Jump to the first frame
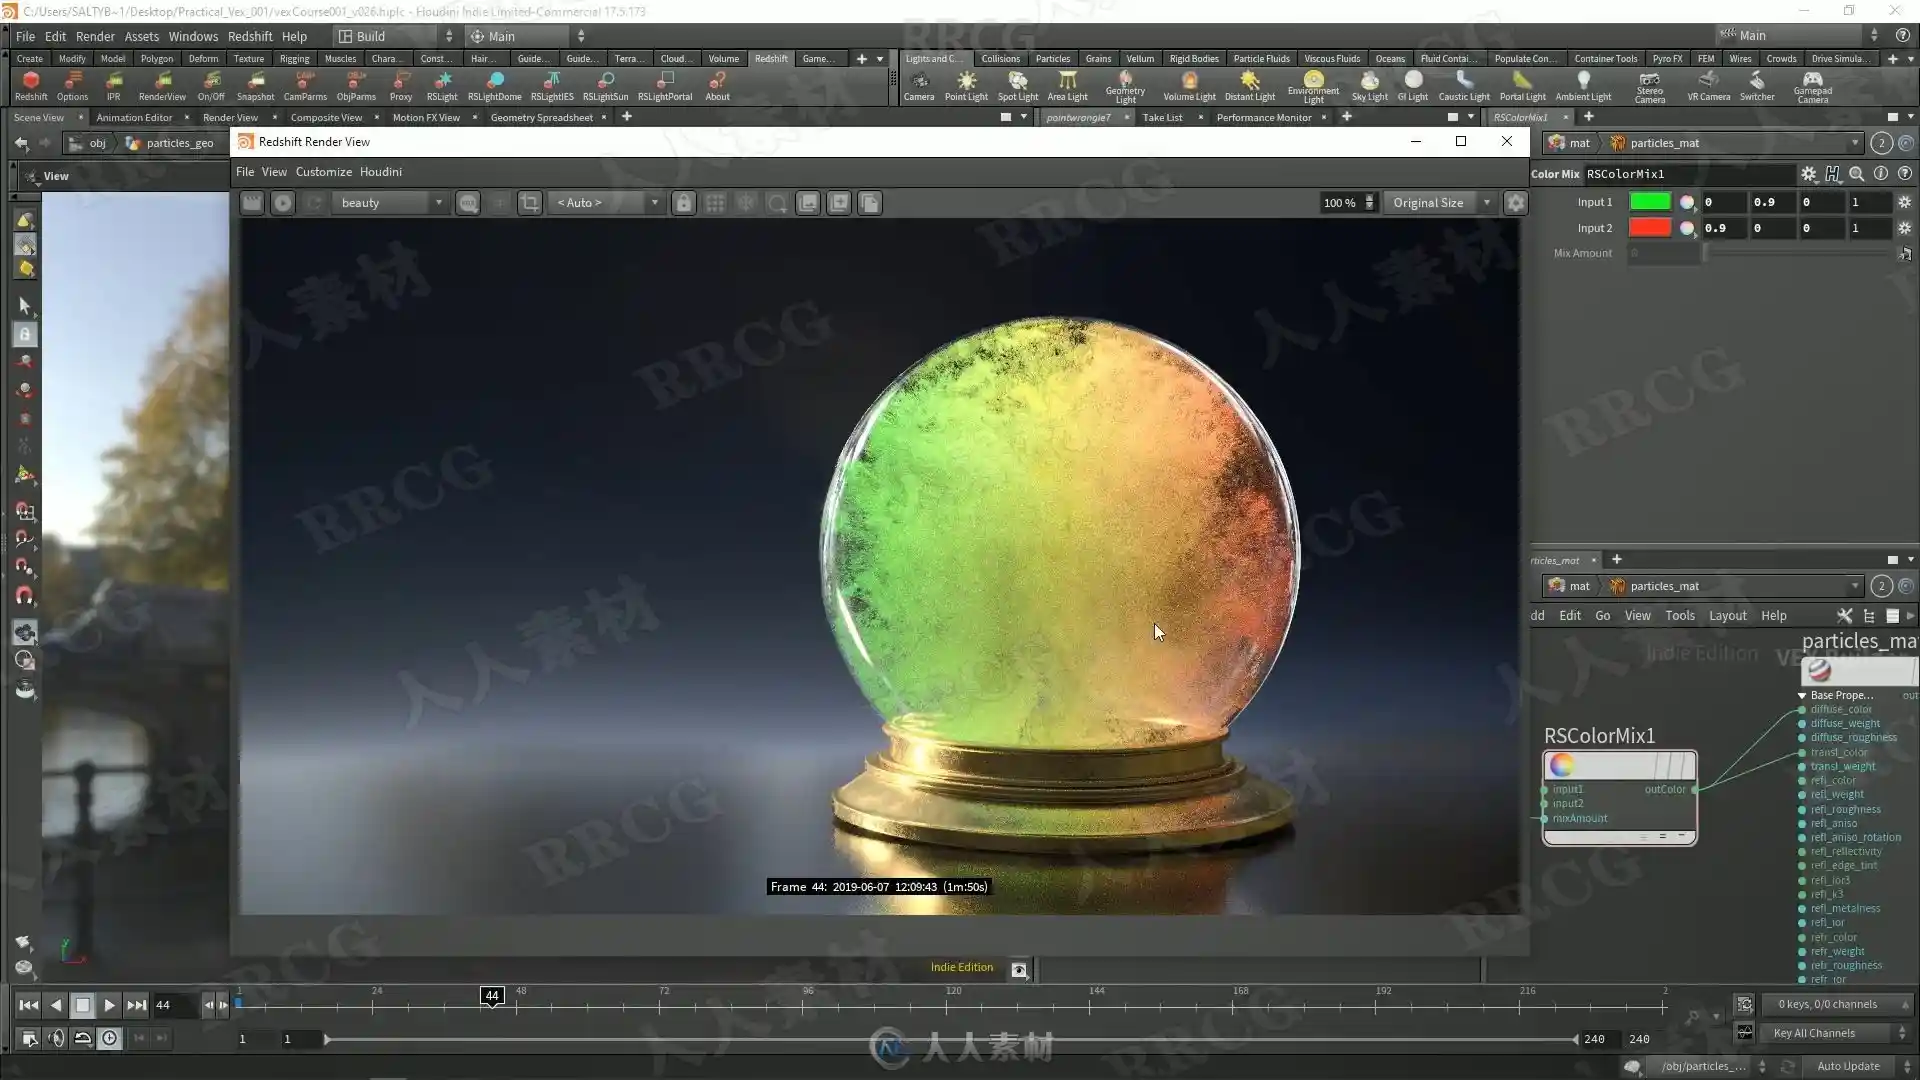This screenshot has height=1080, width=1920. [x=28, y=1005]
